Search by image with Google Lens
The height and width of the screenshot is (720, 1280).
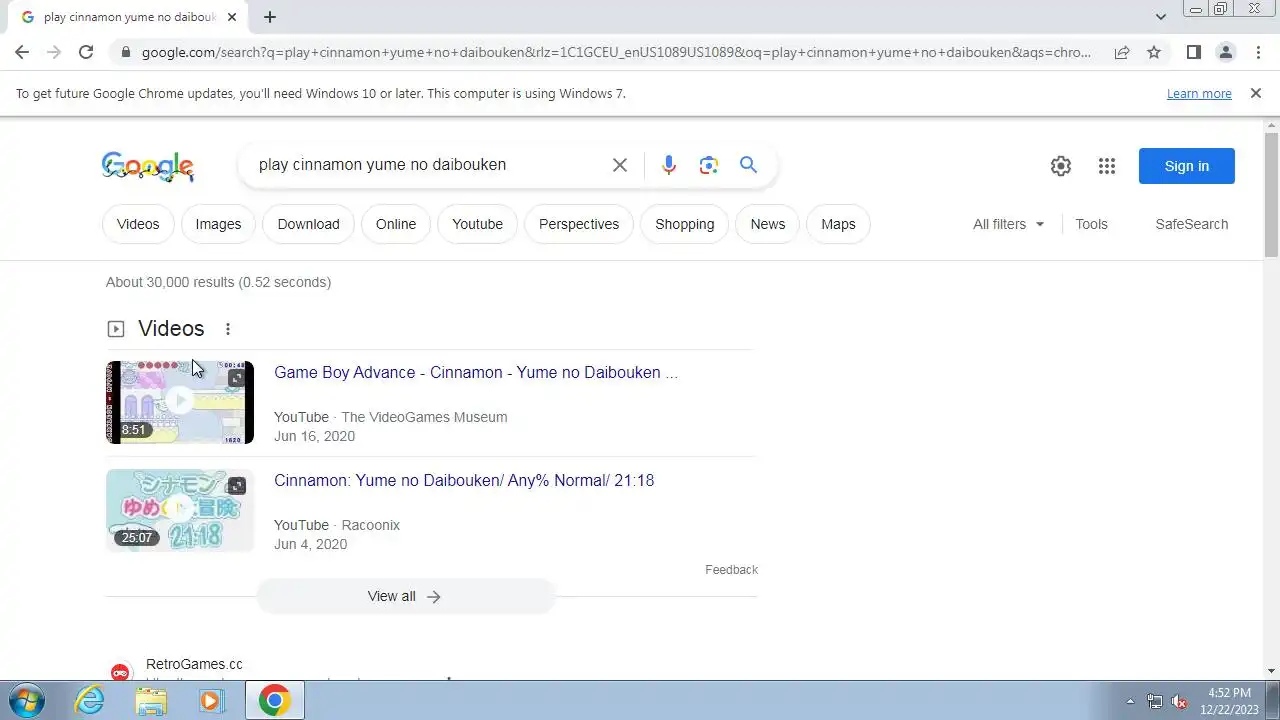click(x=709, y=165)
